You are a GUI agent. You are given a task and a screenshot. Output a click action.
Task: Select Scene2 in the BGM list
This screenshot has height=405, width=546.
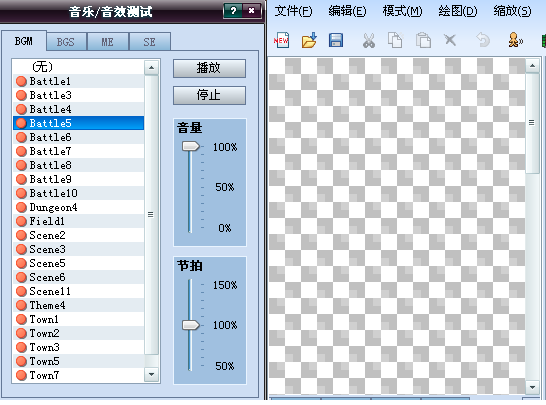click(78, 235)
